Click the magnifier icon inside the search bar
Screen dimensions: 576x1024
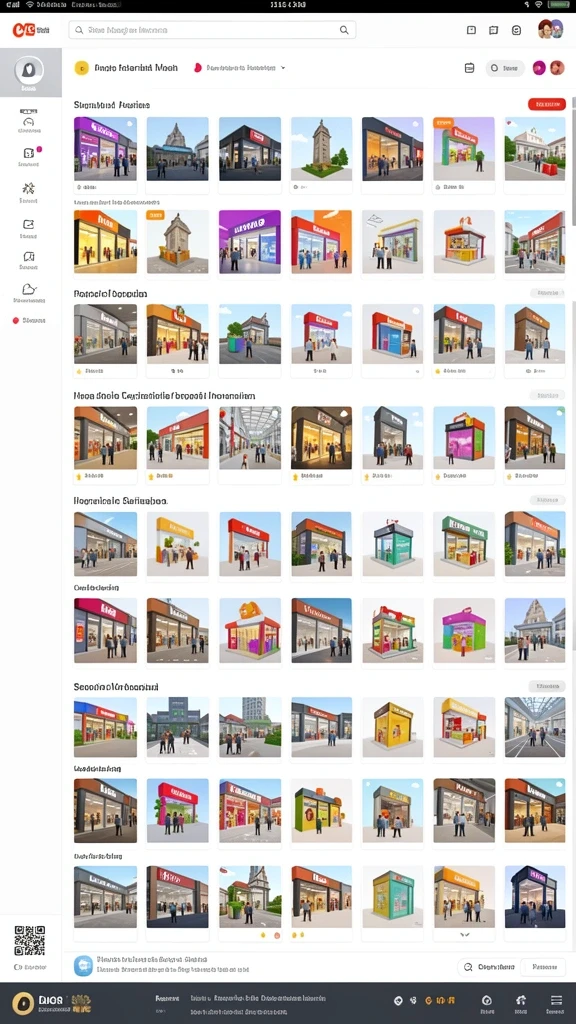[x=344, y=30]
